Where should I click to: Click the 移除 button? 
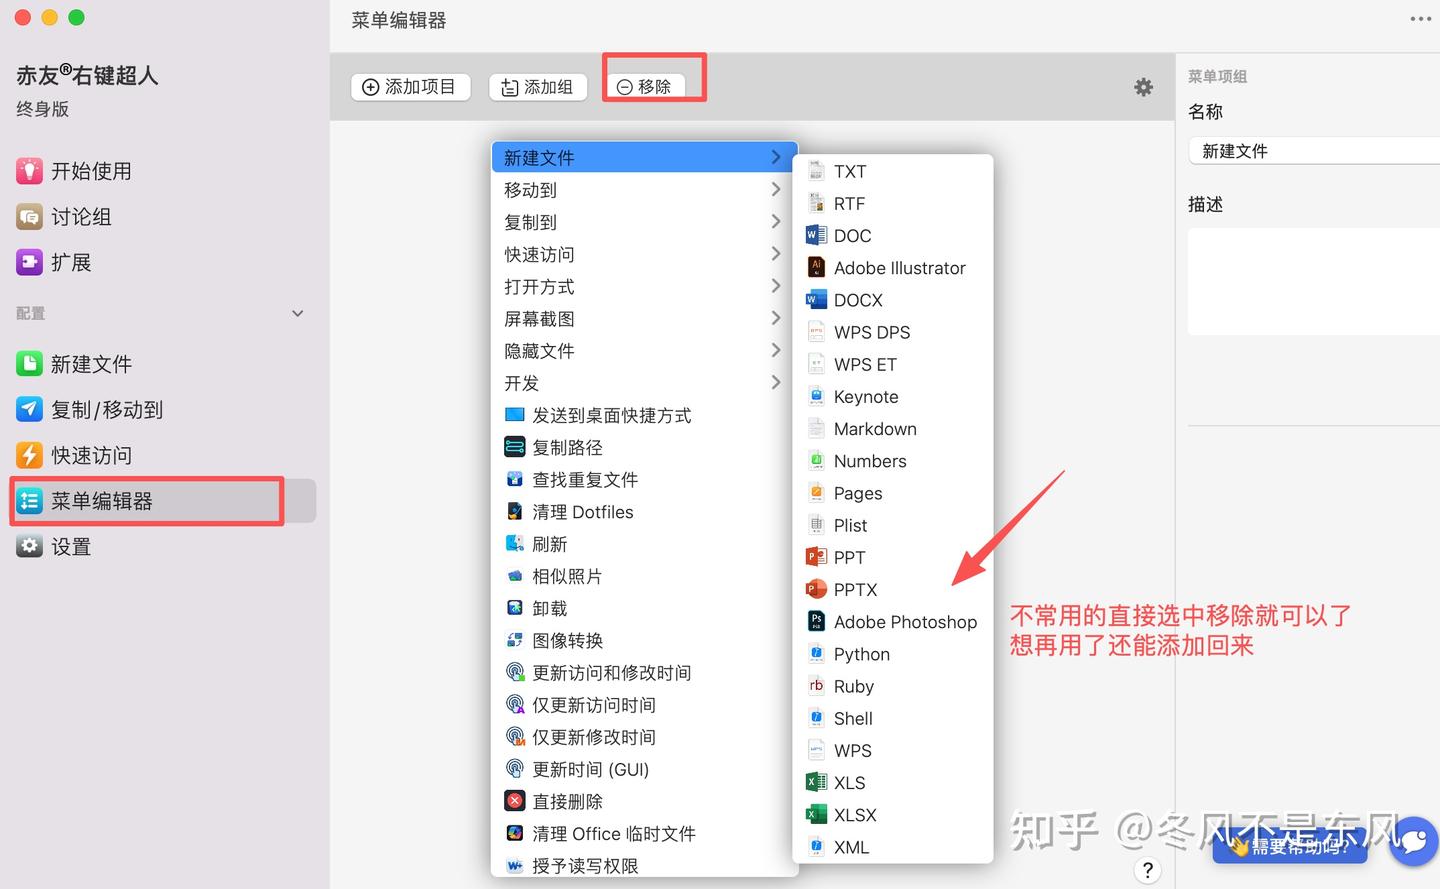pos(644,87)
